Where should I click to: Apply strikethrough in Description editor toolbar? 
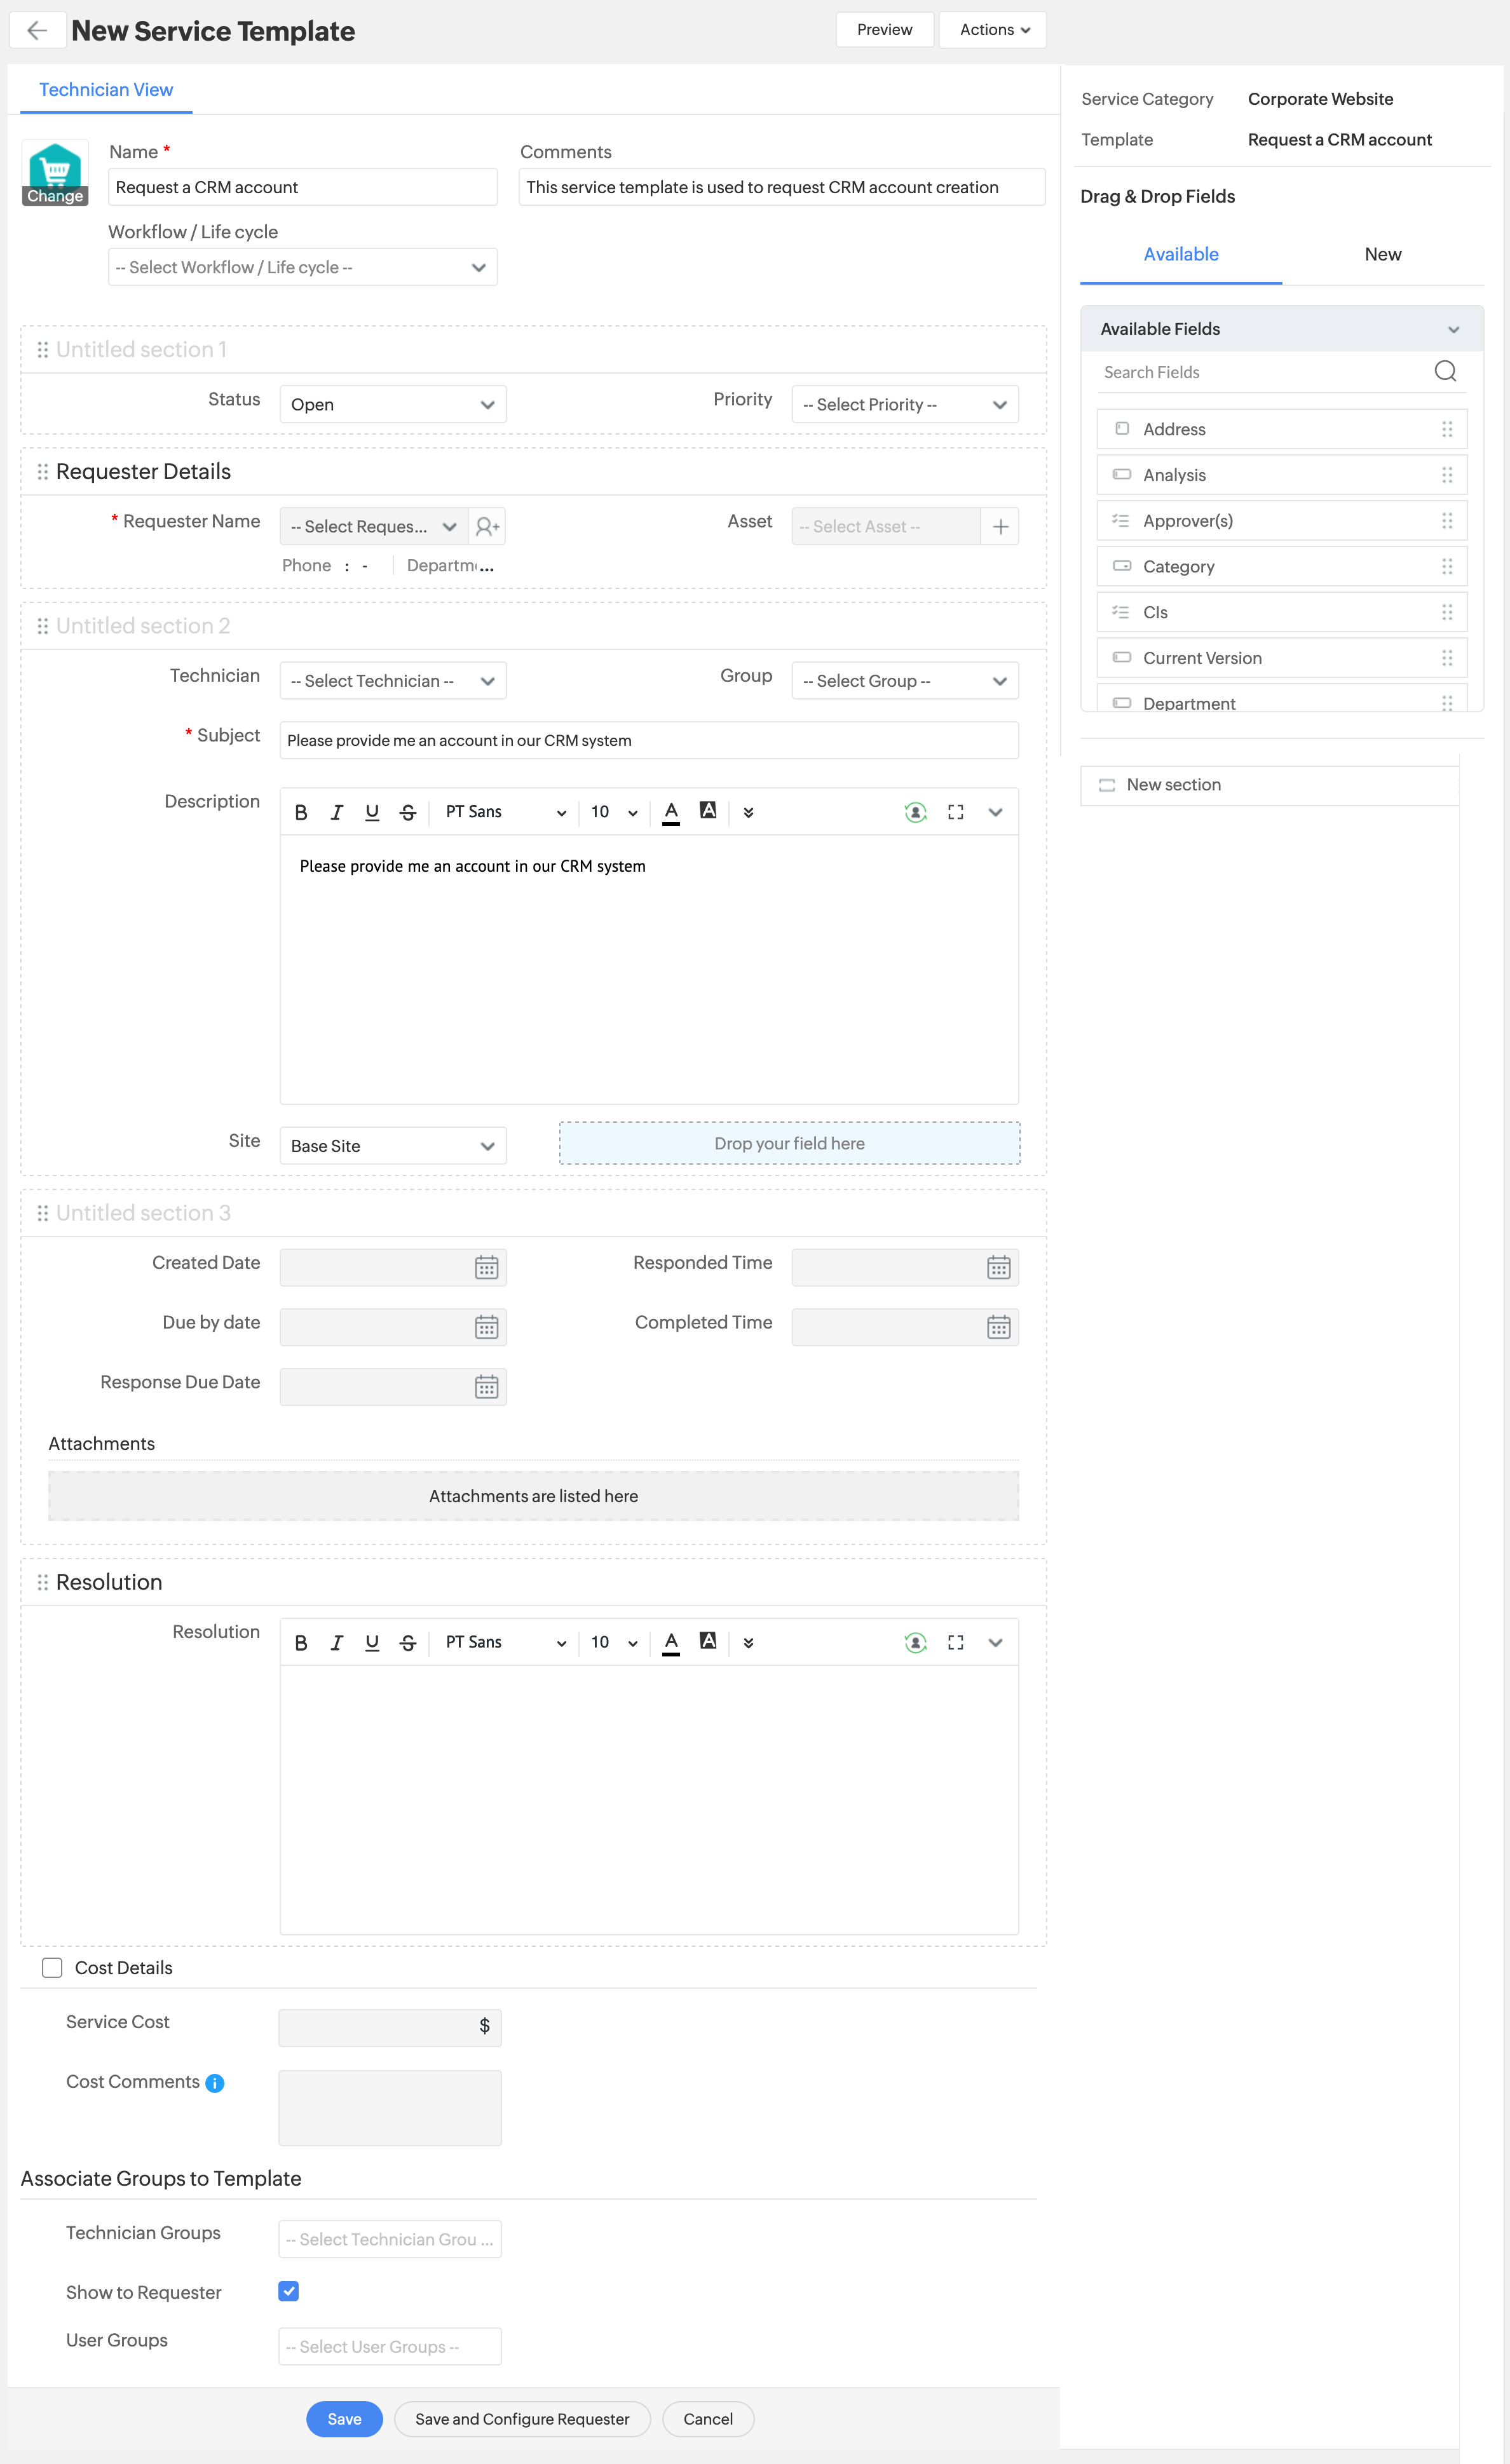click(x=407, y=812)
